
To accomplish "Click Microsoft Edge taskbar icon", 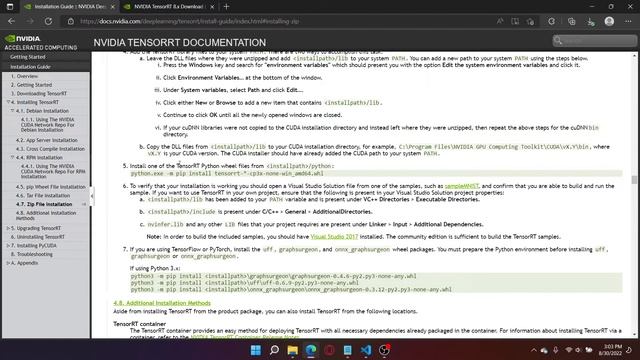I will pyautogui.click(x=311, y=350).
